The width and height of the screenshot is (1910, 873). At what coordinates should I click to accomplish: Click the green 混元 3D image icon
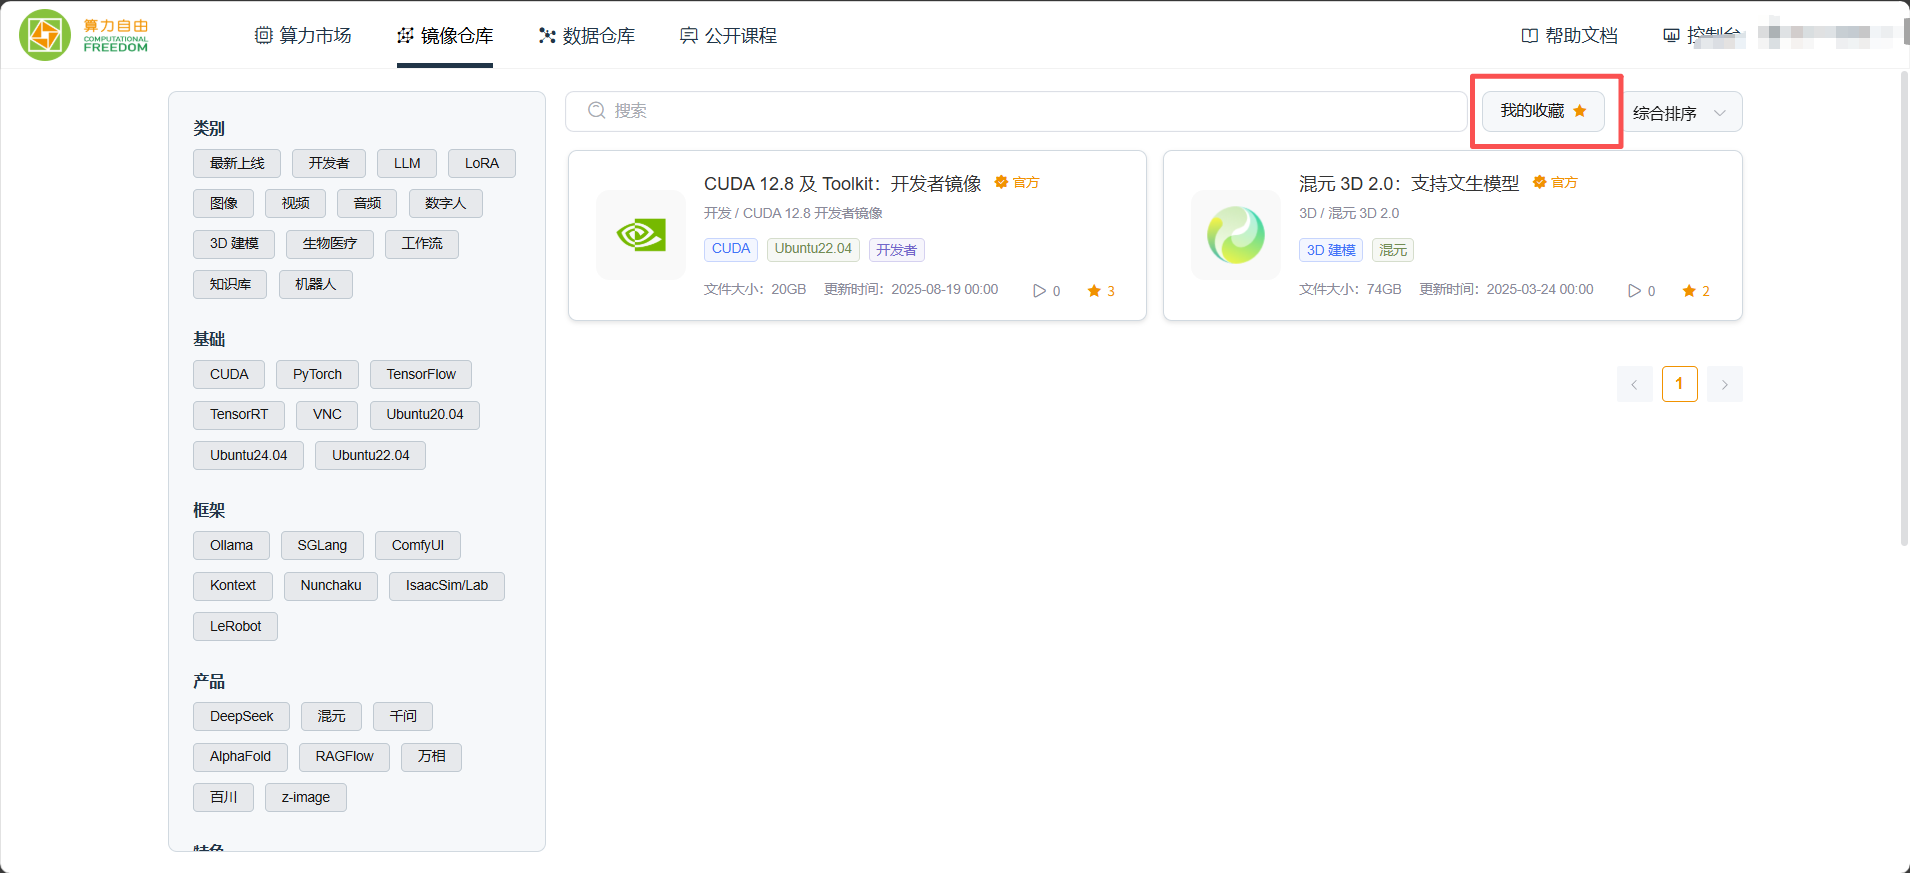pyautogui.click(x=1235, y=235)
